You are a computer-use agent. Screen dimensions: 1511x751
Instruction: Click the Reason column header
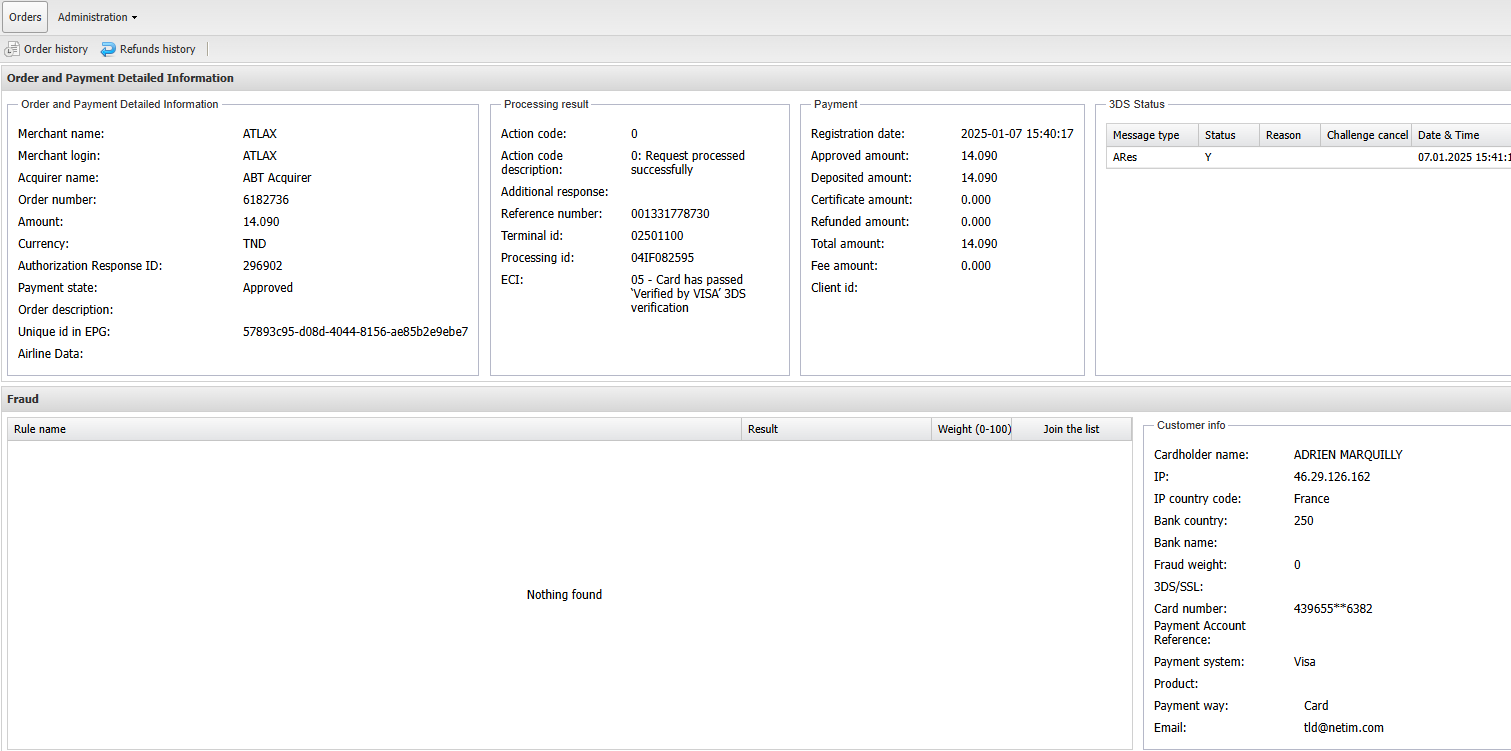(x=1288, y=135)
